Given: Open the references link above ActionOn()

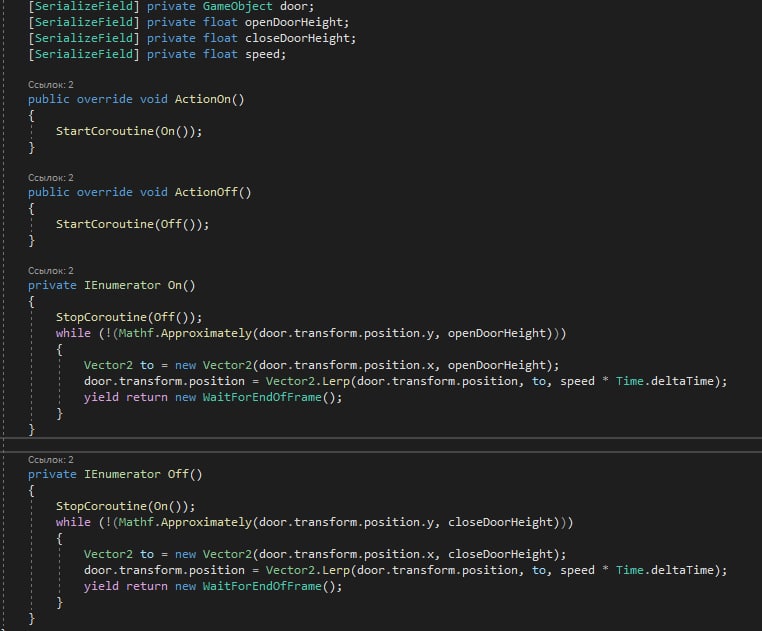Looking at the screenshot, I should (51, 85).
